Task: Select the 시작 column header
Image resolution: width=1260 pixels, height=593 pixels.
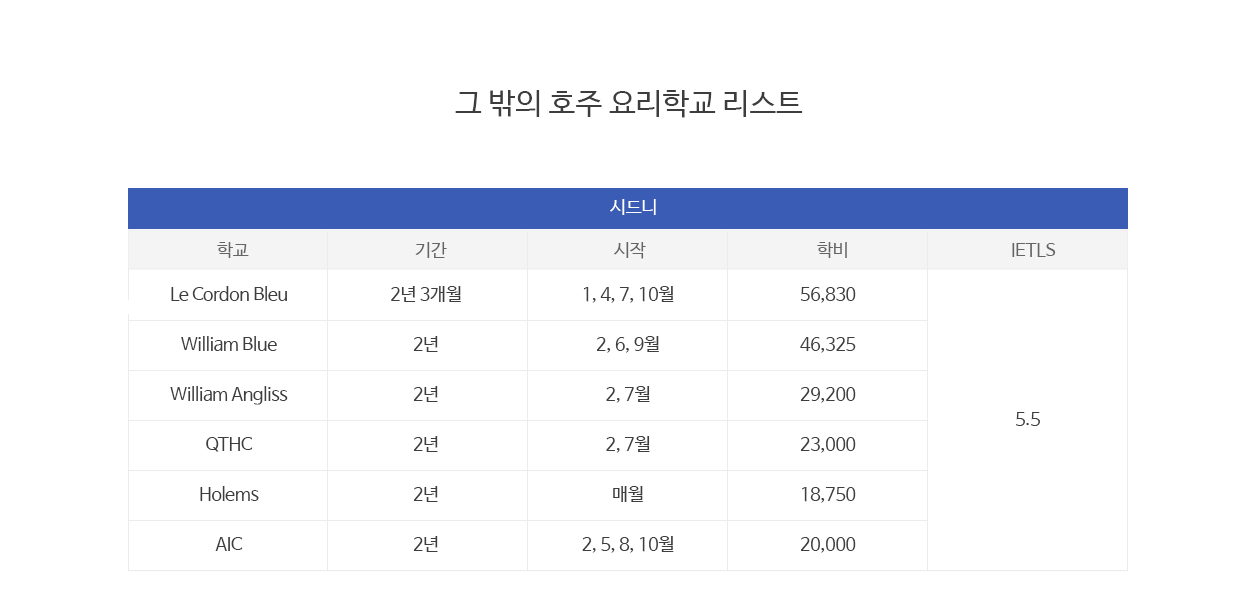Action: tap(628, 250)
